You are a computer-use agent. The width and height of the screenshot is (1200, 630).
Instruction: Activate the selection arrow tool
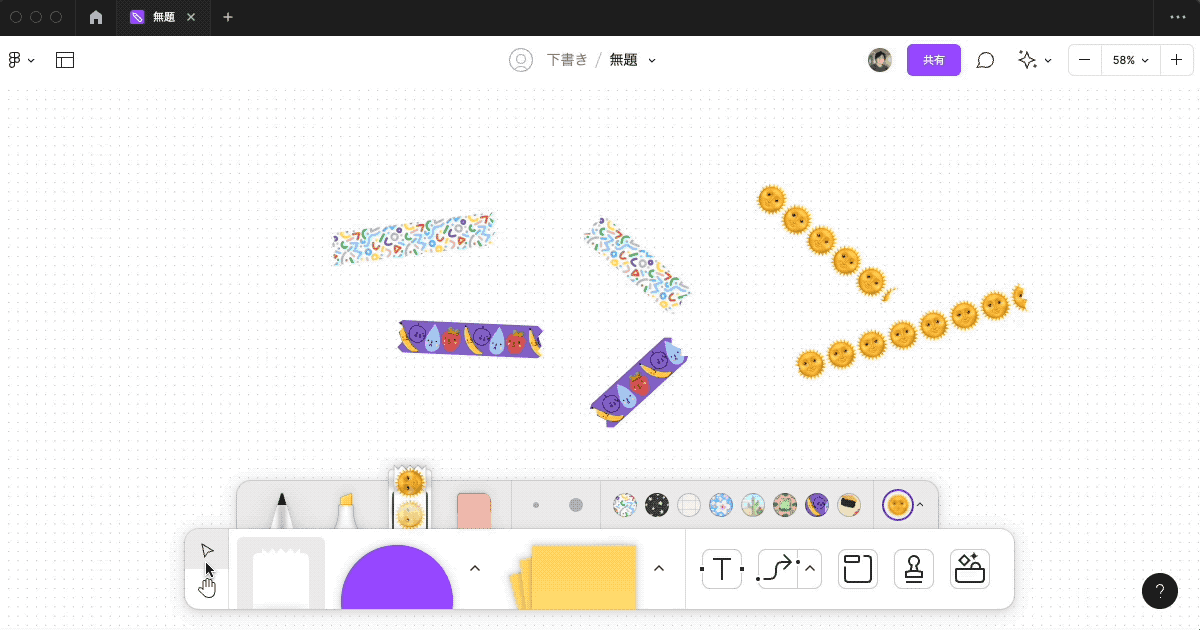(207, 549)
